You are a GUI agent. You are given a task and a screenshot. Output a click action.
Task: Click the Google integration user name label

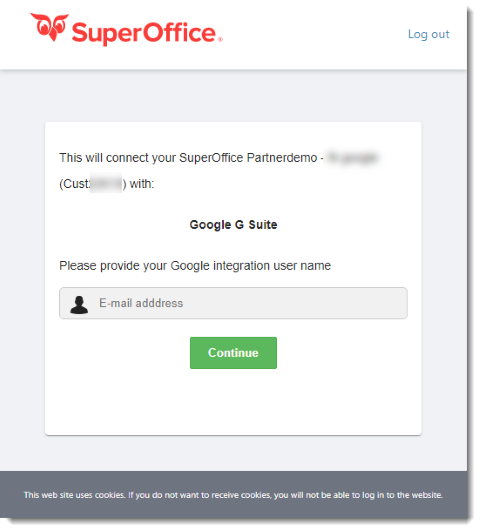click(x=195, y=266)
